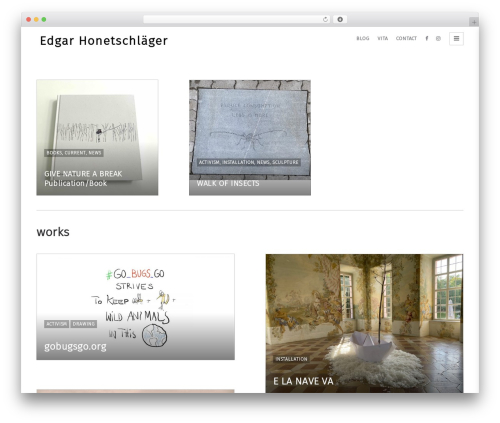Screen dimensions: 500x423
Task: Click the browser extension icon beside address bar
Action: pyautogui.click(x=340, y=20)
